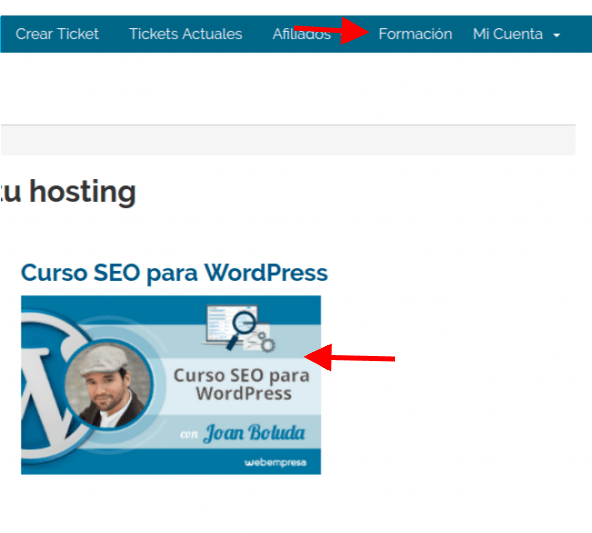Open the Formación section
Screen dimensions: 592x533
[x=415, y=34]
